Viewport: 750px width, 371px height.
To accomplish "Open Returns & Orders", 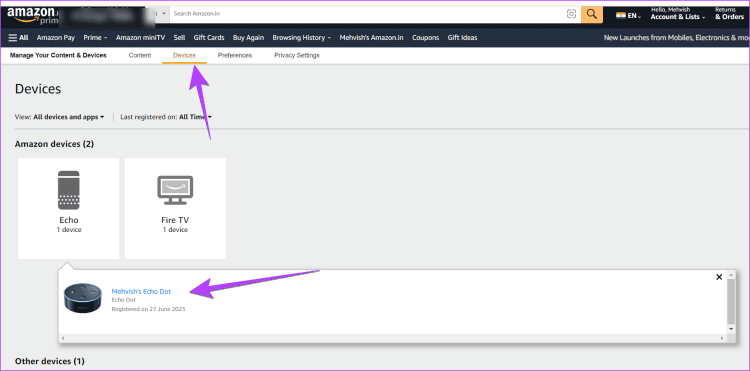I will 729,14.
